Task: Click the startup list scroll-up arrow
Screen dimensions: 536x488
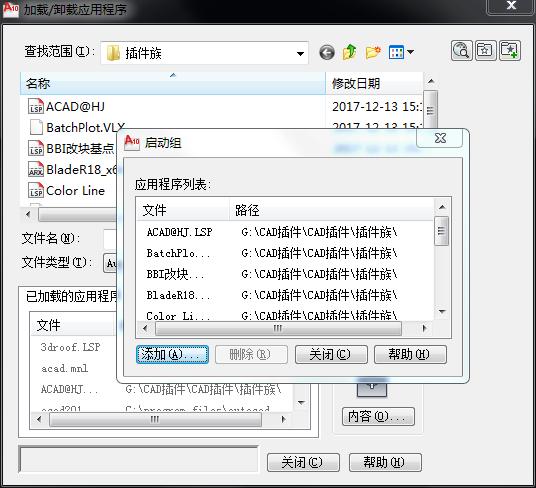Action: point(442,207)
